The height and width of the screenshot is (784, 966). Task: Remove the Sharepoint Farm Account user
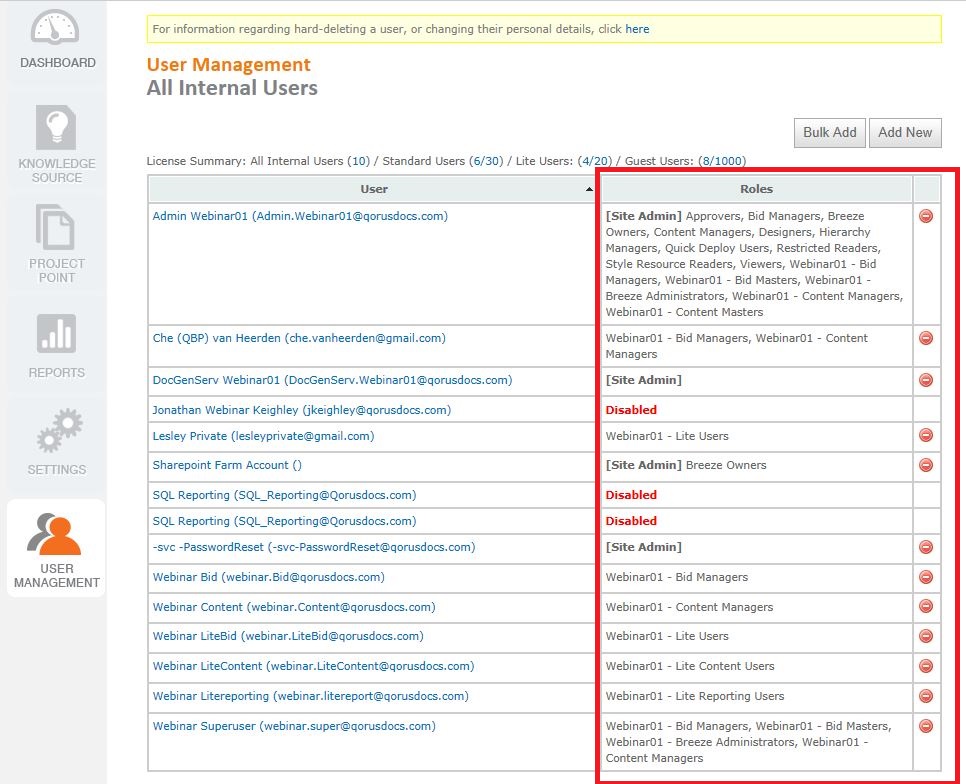[926, 465]
